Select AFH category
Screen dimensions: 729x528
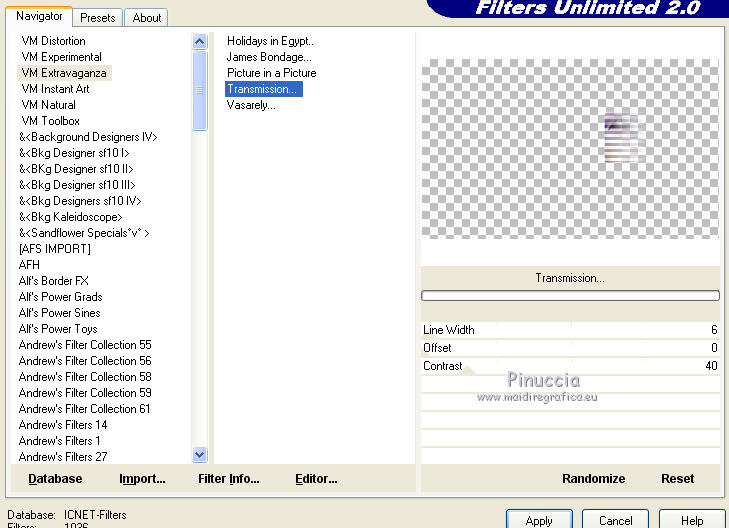pos(29,265)
